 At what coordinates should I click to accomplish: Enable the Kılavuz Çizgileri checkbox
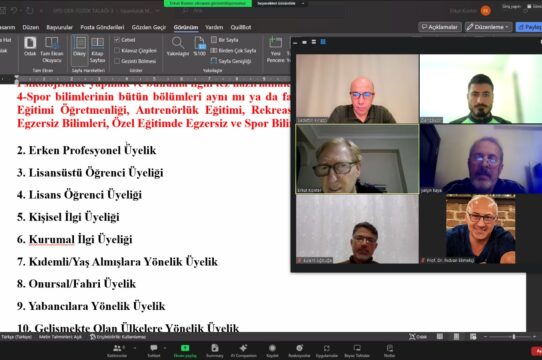coord(117,50)
